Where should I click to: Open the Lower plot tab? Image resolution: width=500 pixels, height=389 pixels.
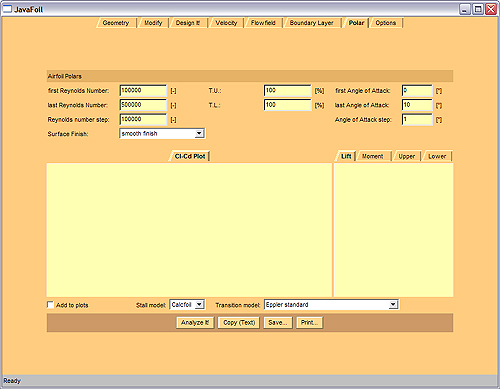(437, 156)
